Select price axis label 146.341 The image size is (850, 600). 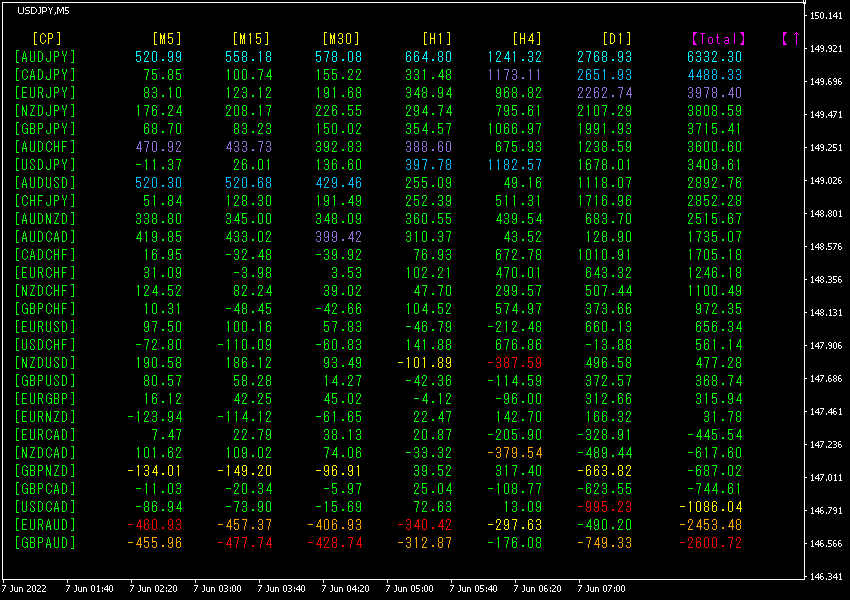[826, 576]
